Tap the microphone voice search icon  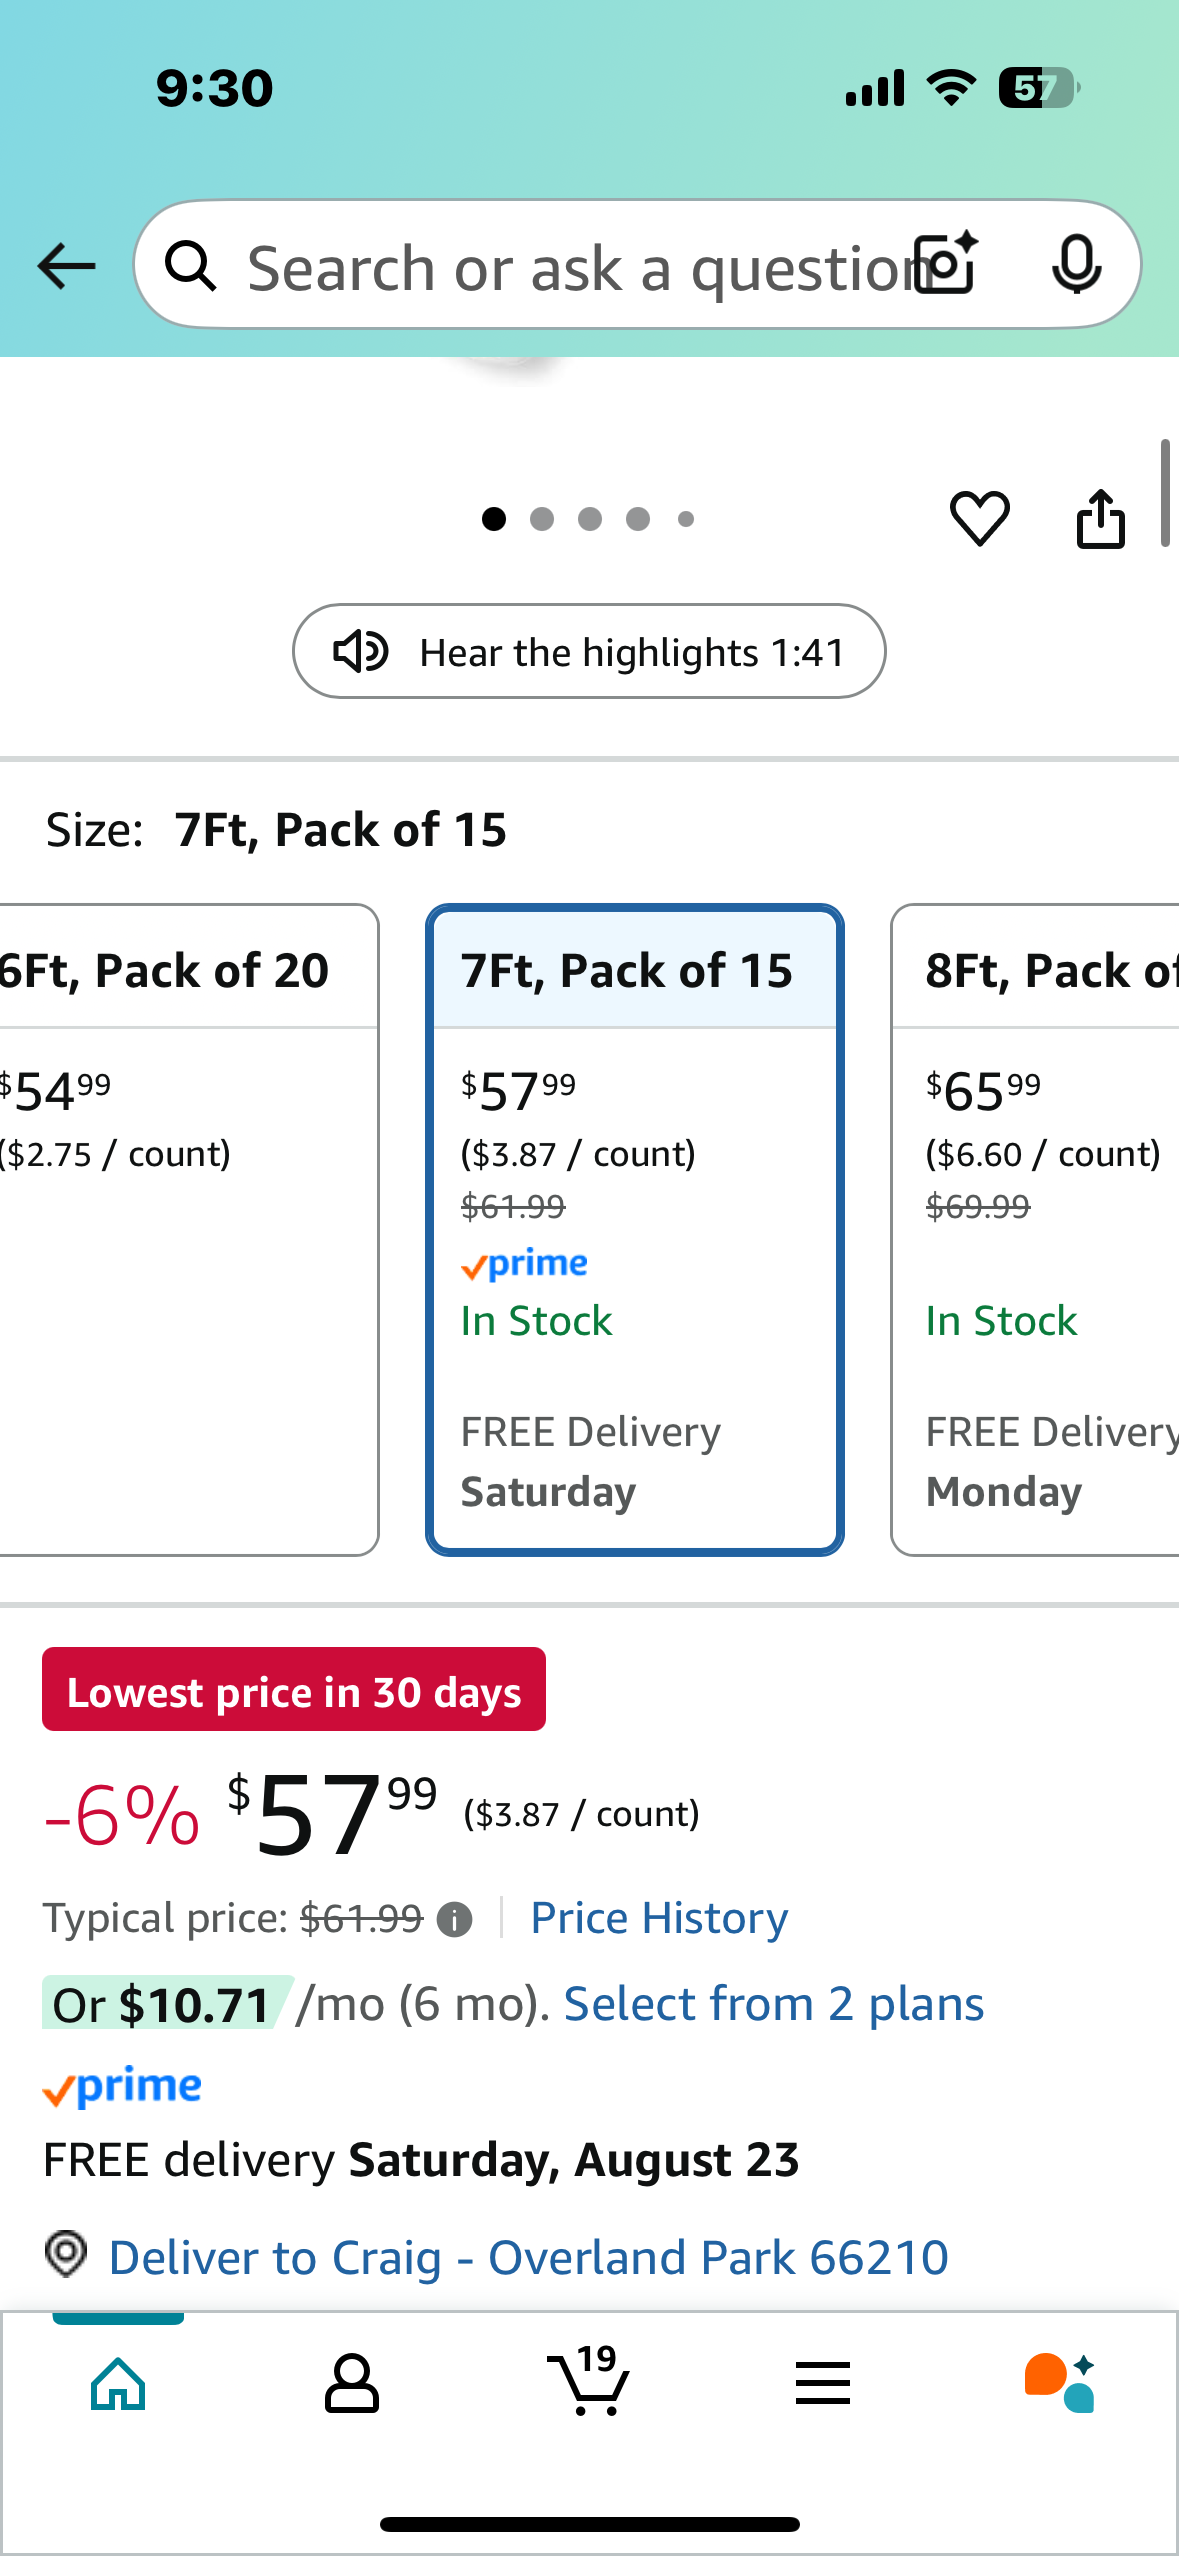click(1077, 265)
